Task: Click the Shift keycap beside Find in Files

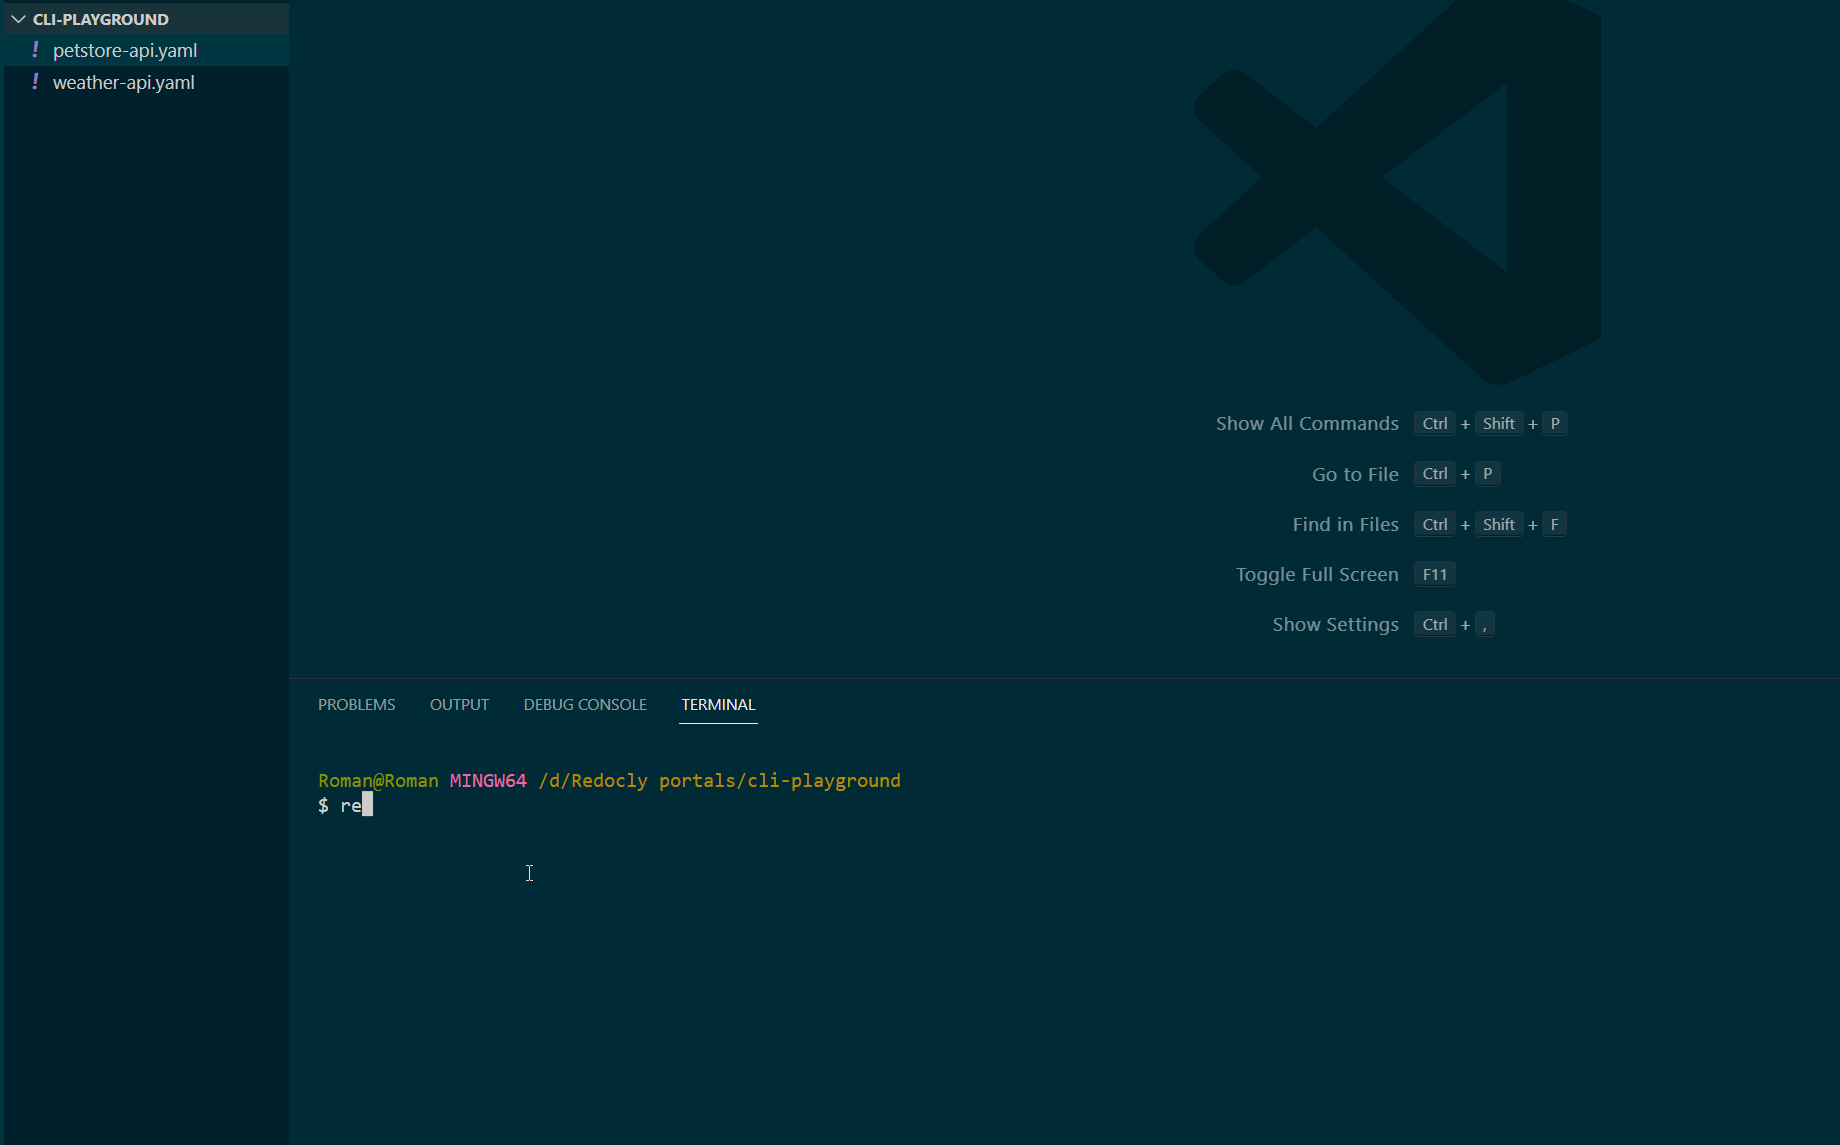Action: pos(1499,524)
